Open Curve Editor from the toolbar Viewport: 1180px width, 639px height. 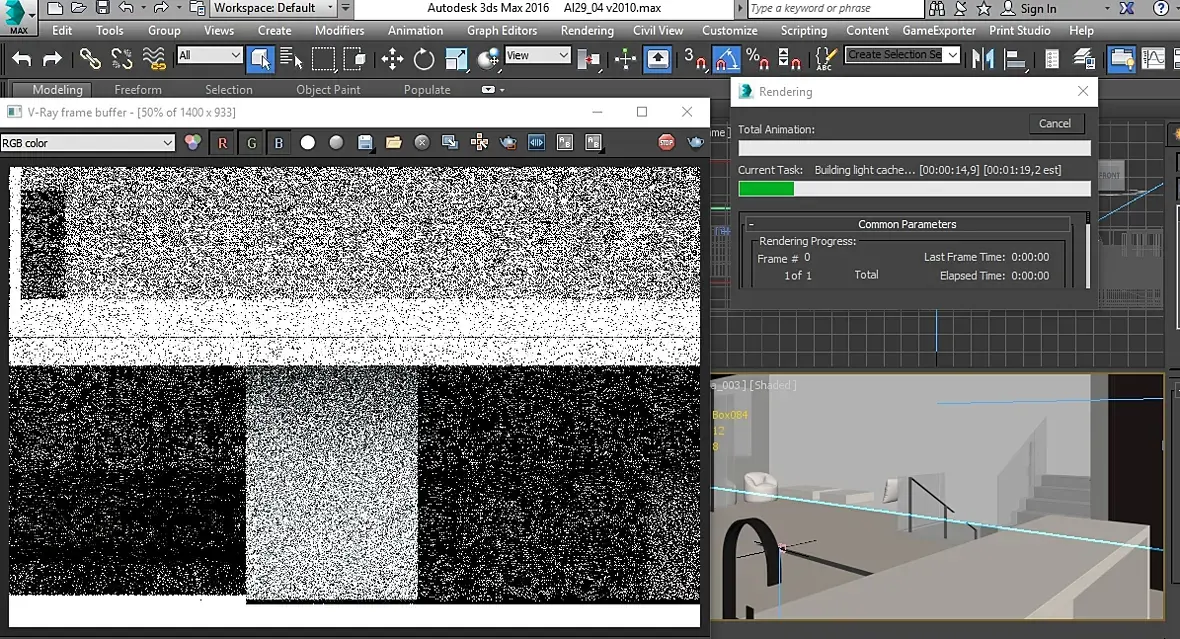[x=1153, y=59]
